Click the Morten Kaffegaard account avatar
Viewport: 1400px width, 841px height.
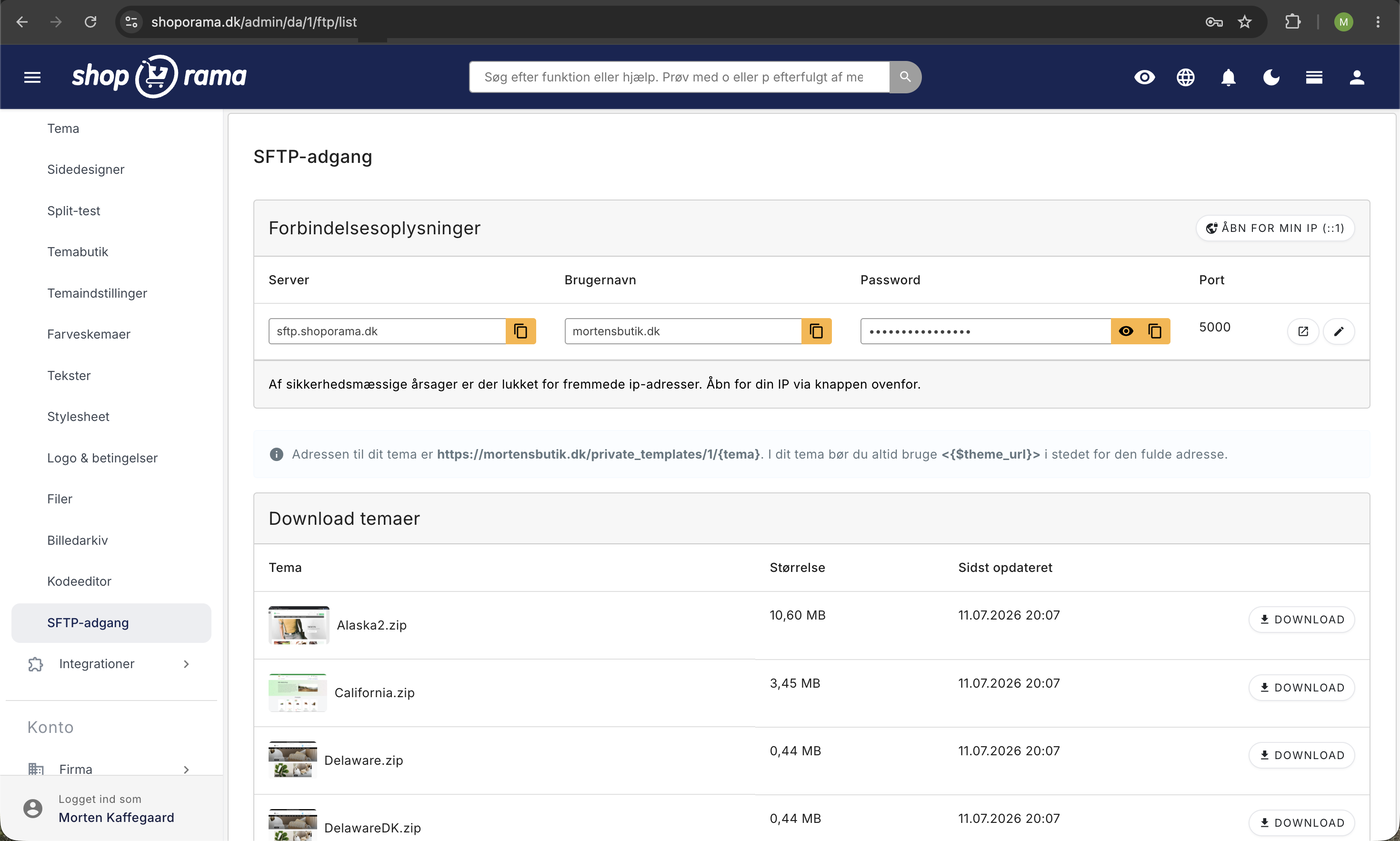[x=33, y=808]
